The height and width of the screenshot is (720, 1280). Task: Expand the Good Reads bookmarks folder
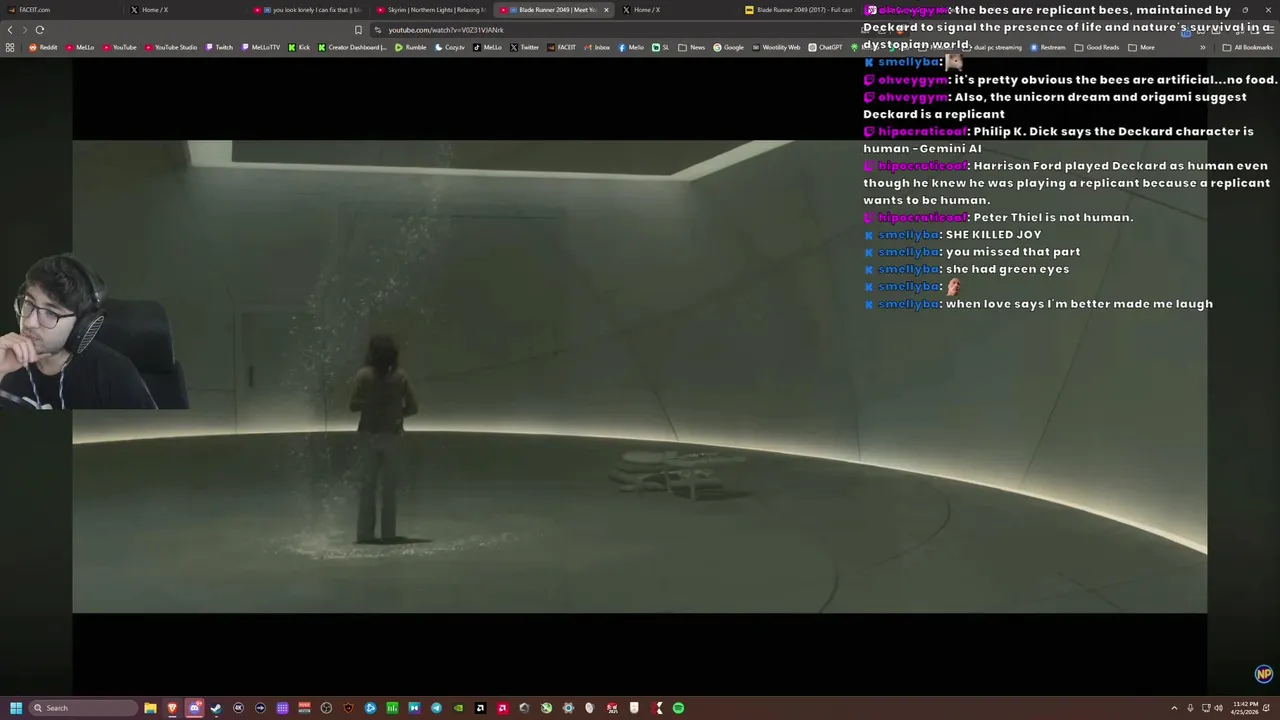tap(1097, 47)
